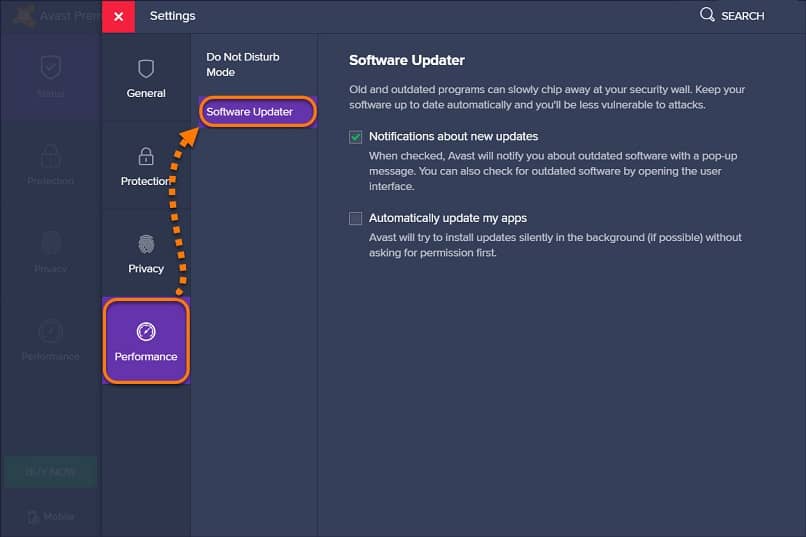
Task: Click the SEARCH text label
Action: click(742, 16)
